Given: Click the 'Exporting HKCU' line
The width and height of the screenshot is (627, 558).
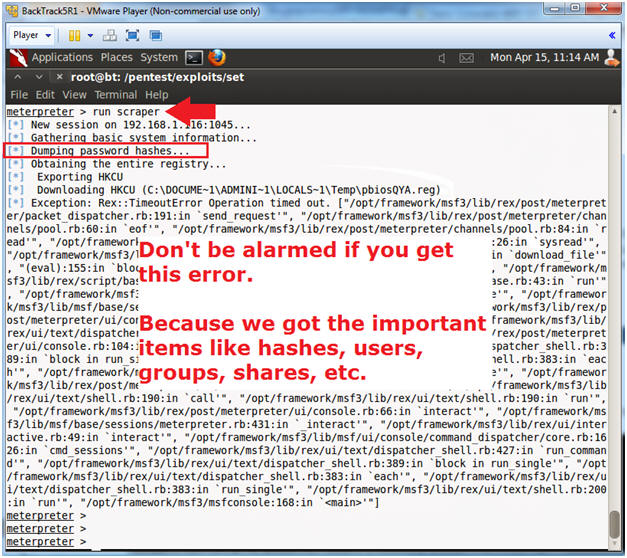Looking at the screenshot, I should click(x=65, y=177).
